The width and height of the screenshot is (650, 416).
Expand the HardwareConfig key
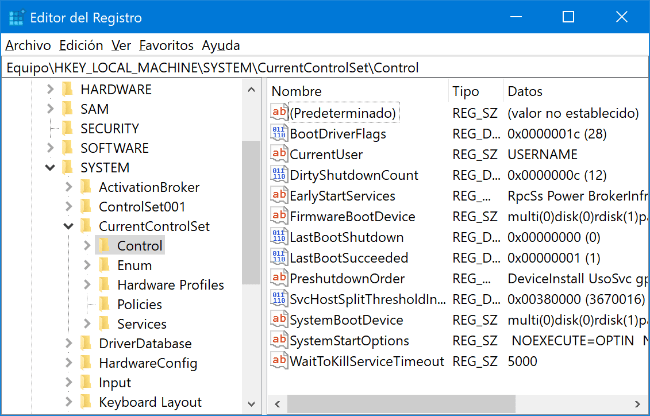68,363
